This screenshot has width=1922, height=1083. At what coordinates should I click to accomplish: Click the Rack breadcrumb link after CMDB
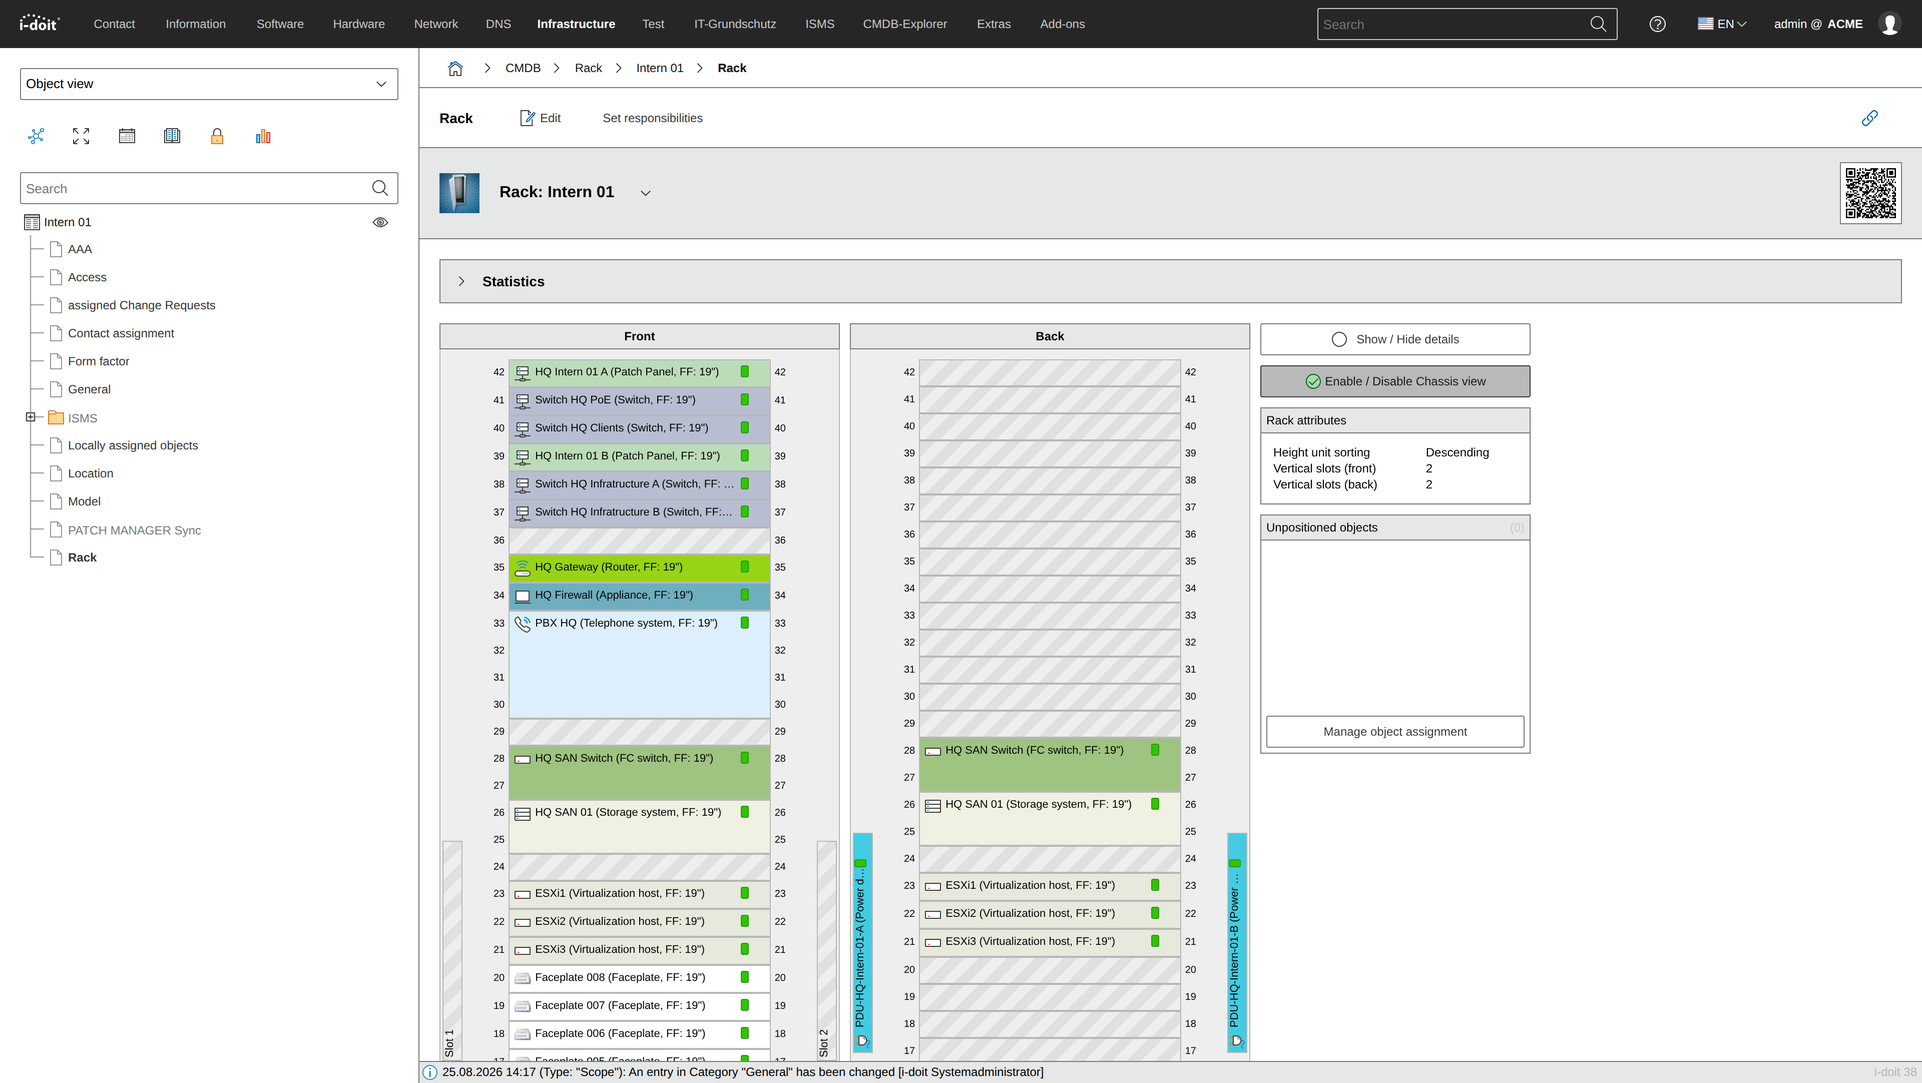coord(588,68)
